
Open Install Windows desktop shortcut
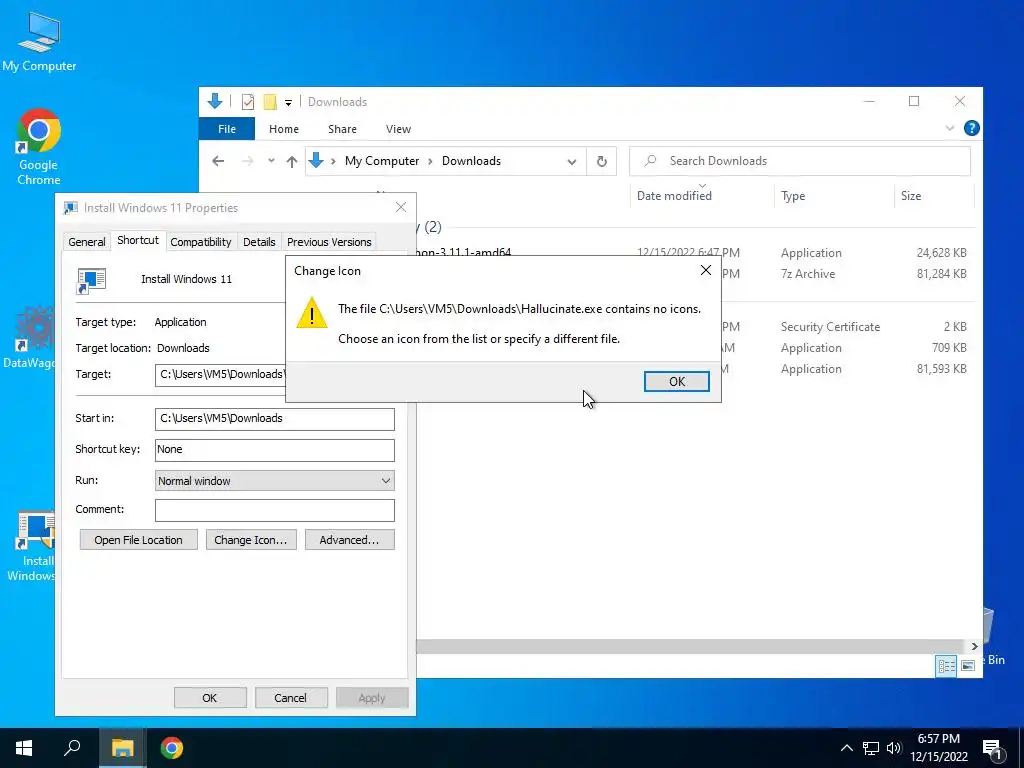point(31,546)
